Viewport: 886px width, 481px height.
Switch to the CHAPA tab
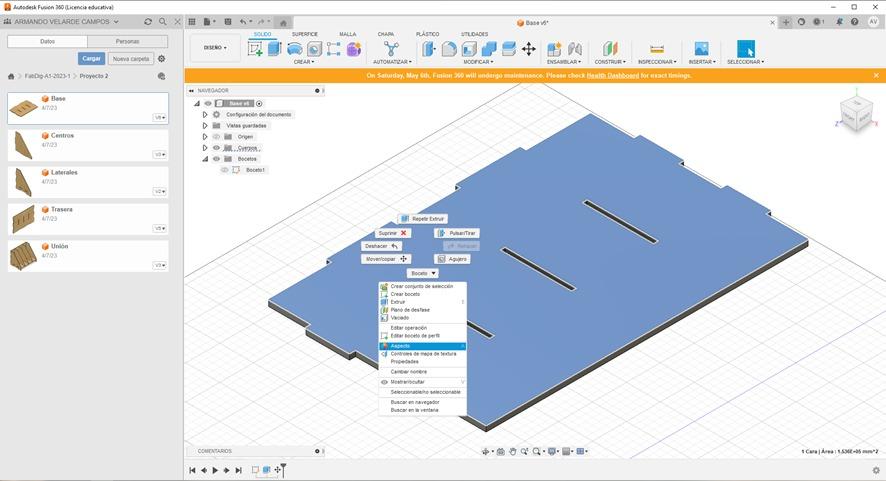click(x=386, y=34)
